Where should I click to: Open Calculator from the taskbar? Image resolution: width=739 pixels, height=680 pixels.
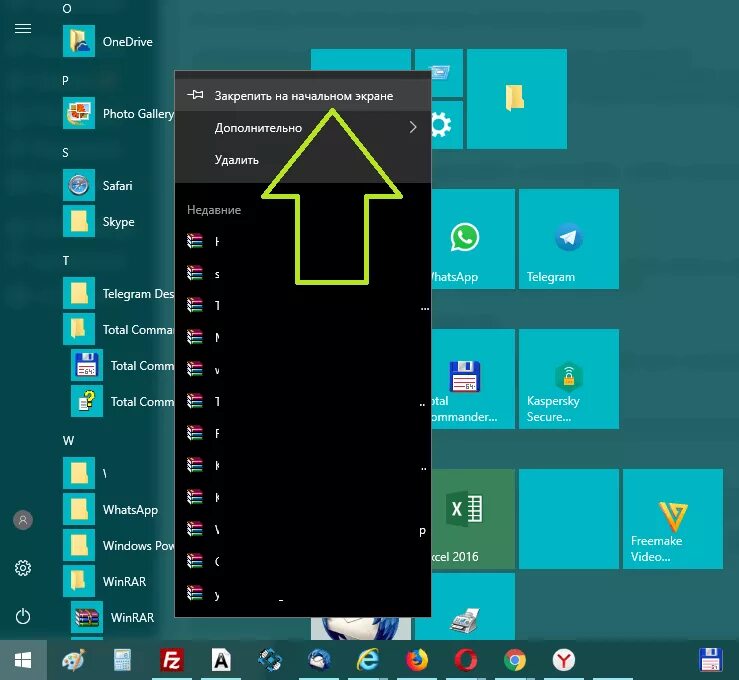(x=122, y=660)
